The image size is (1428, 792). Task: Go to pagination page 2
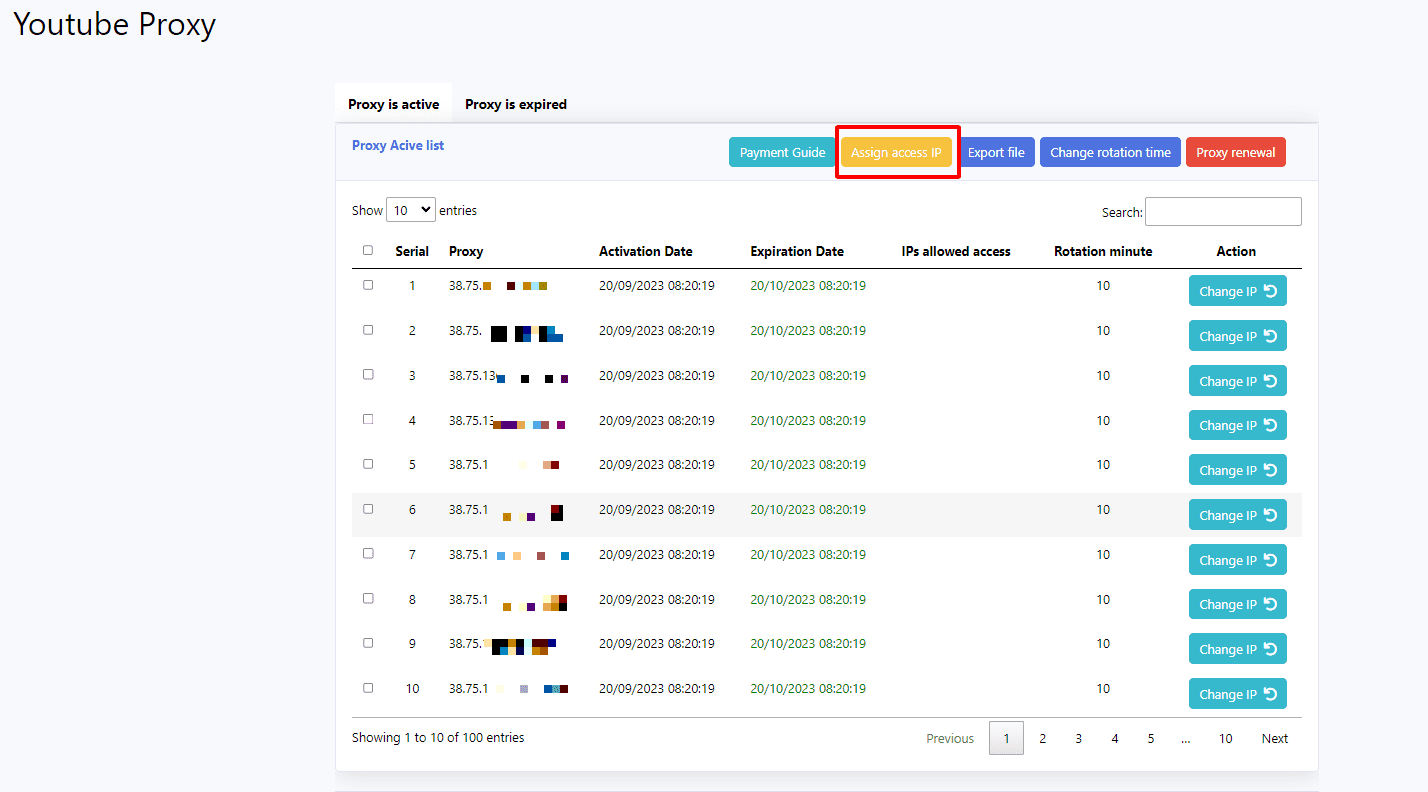tap(1042, 738)
